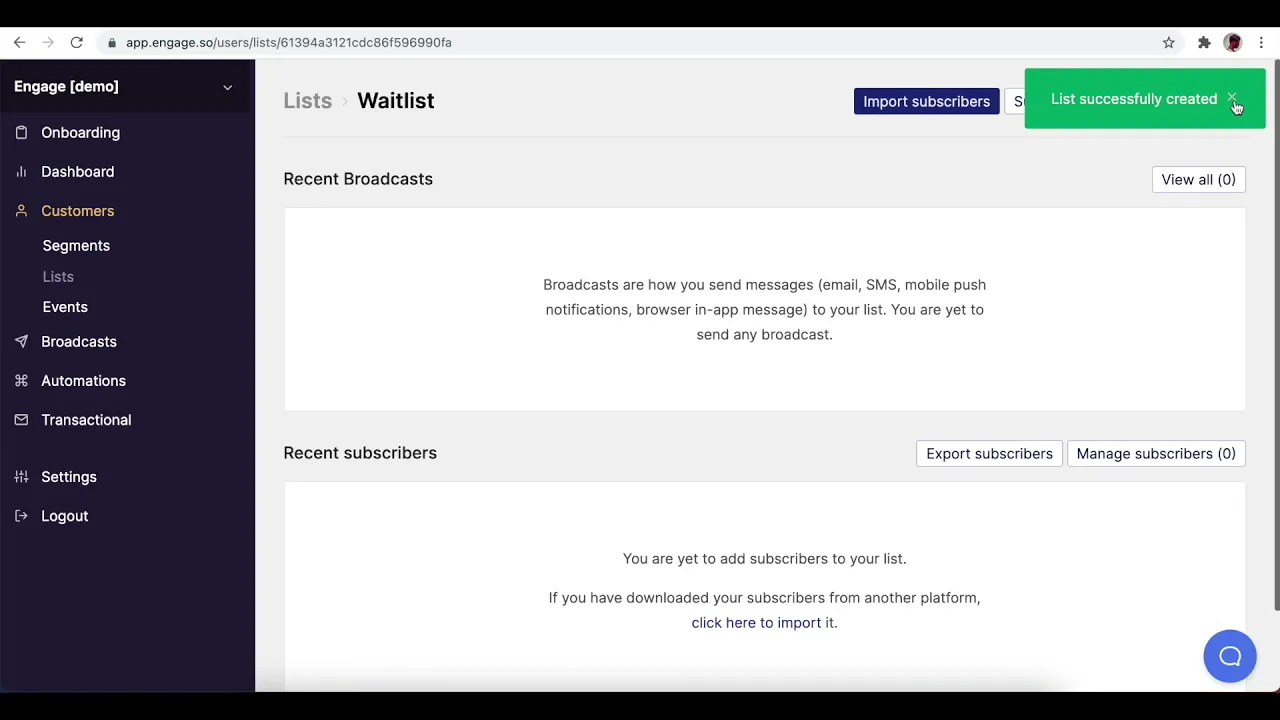
Task: Expand the Engage [demo] account dropdown
Action: (227, 87)
